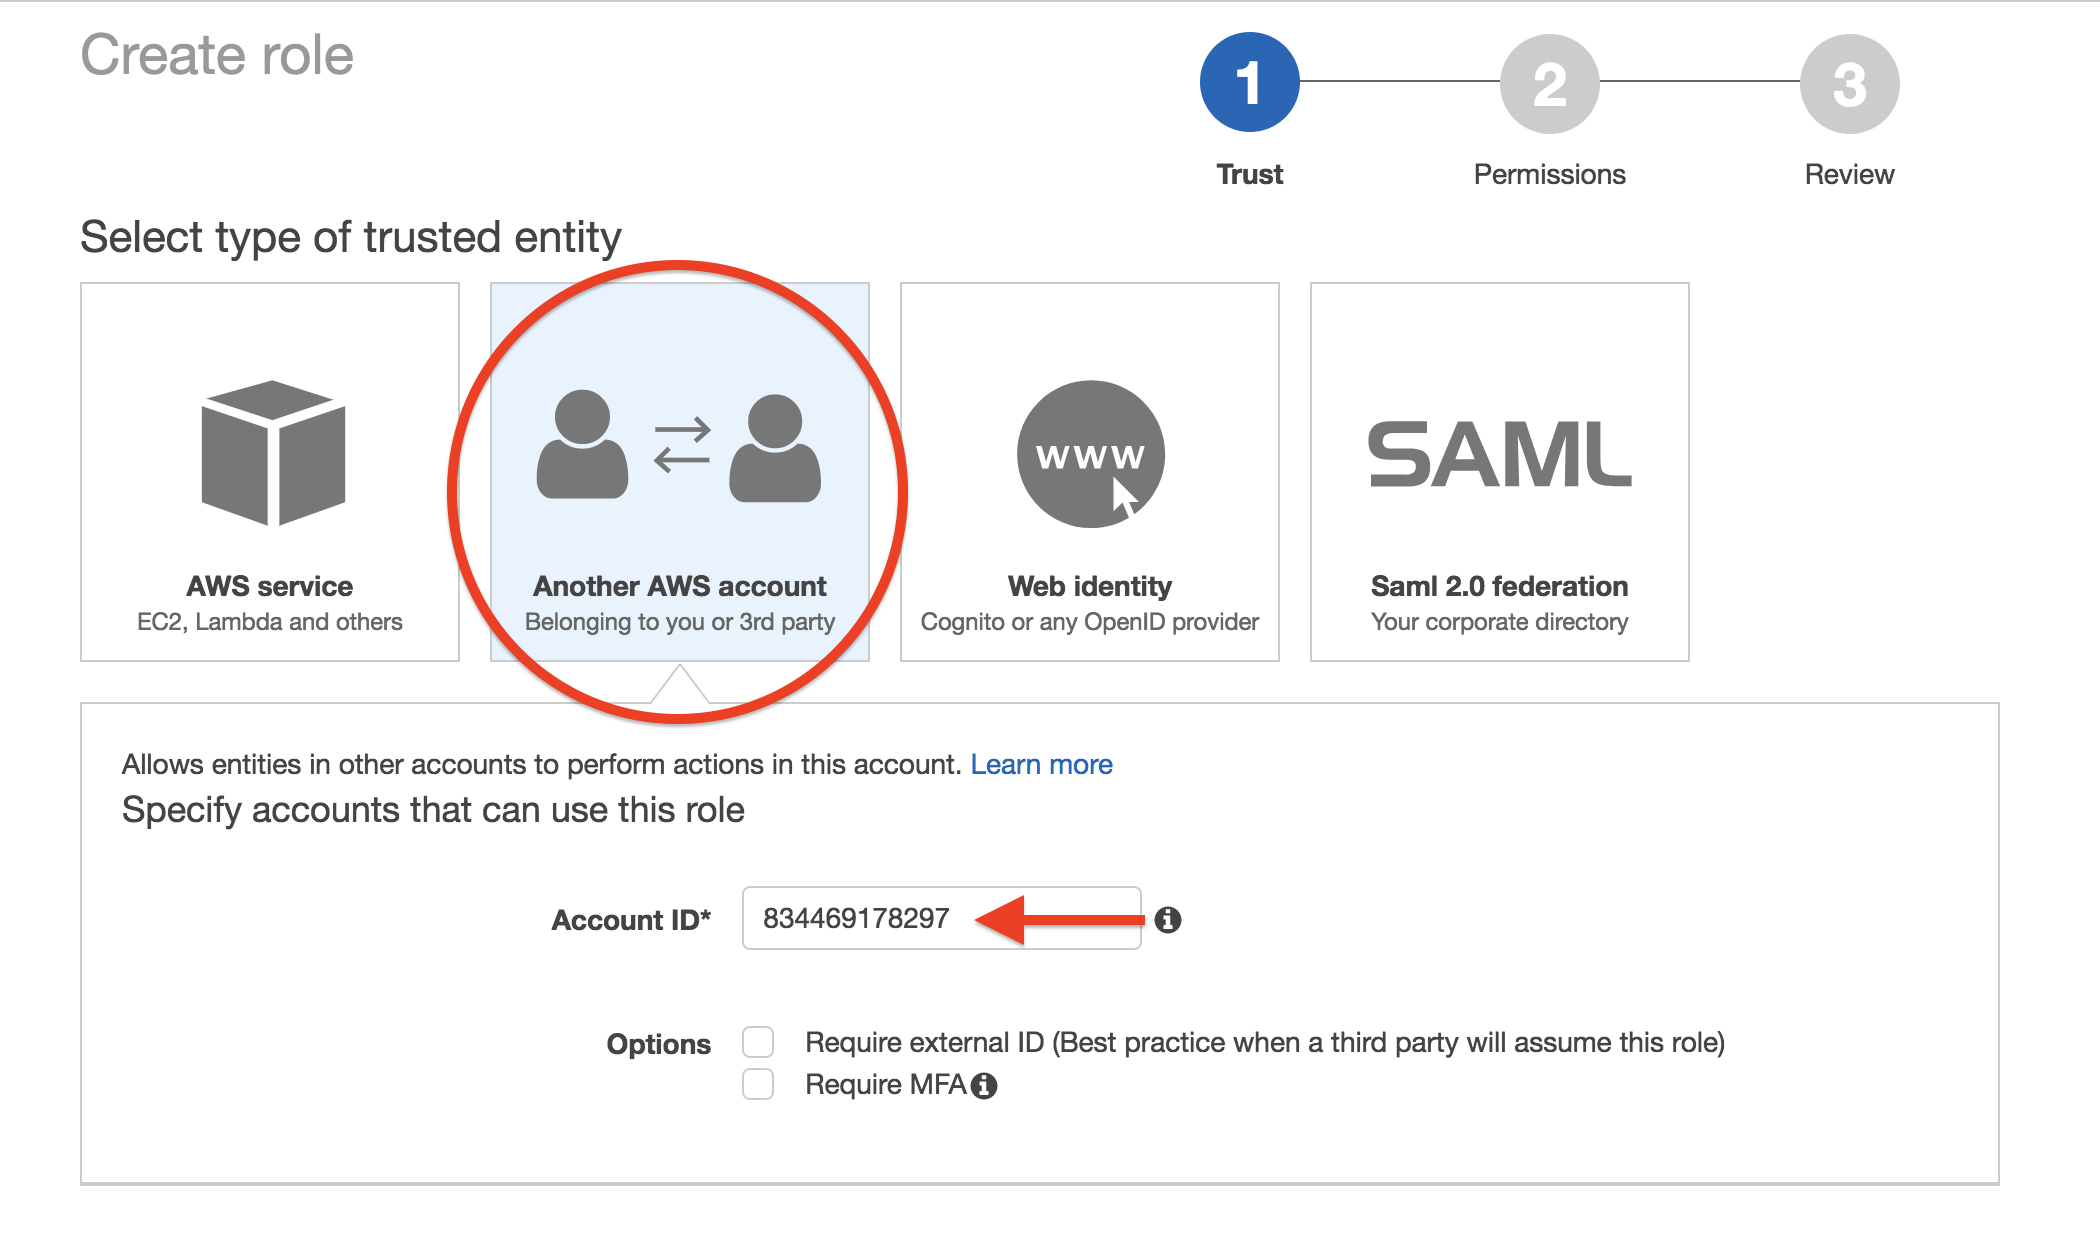Go to step 3 Review circle
Image resolution: width=2100 pixels, height=1236 pixels.
[x=1850, y=83]
